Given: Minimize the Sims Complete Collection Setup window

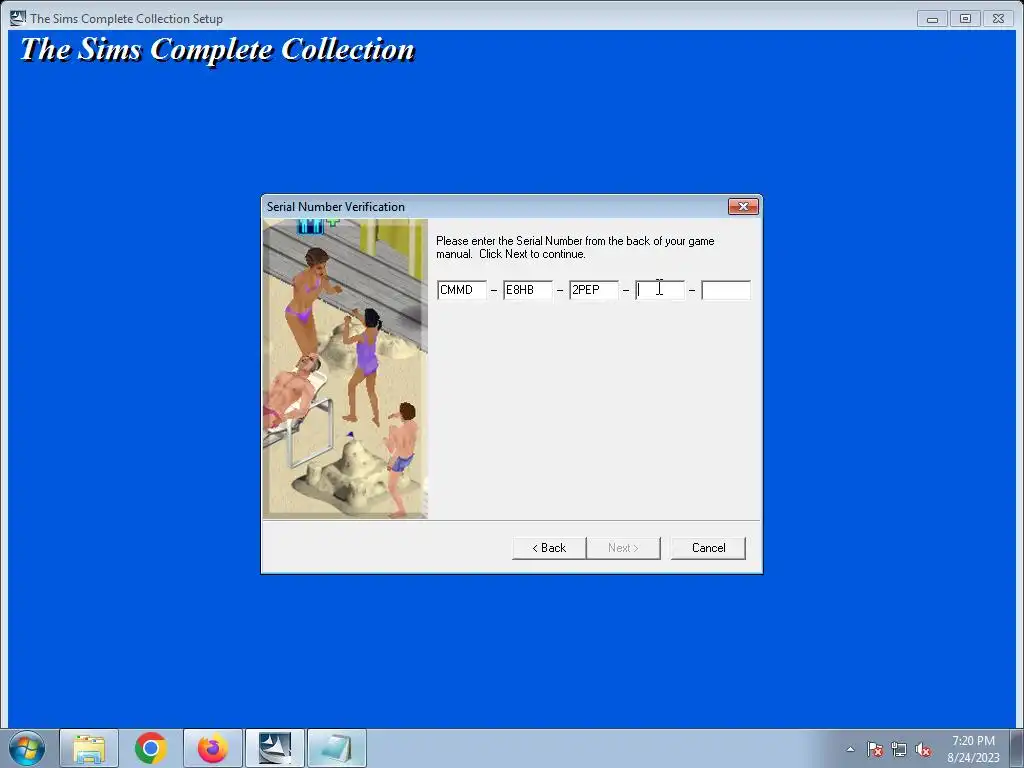Looking at the screenshot, I should click(x=933, y=19).
